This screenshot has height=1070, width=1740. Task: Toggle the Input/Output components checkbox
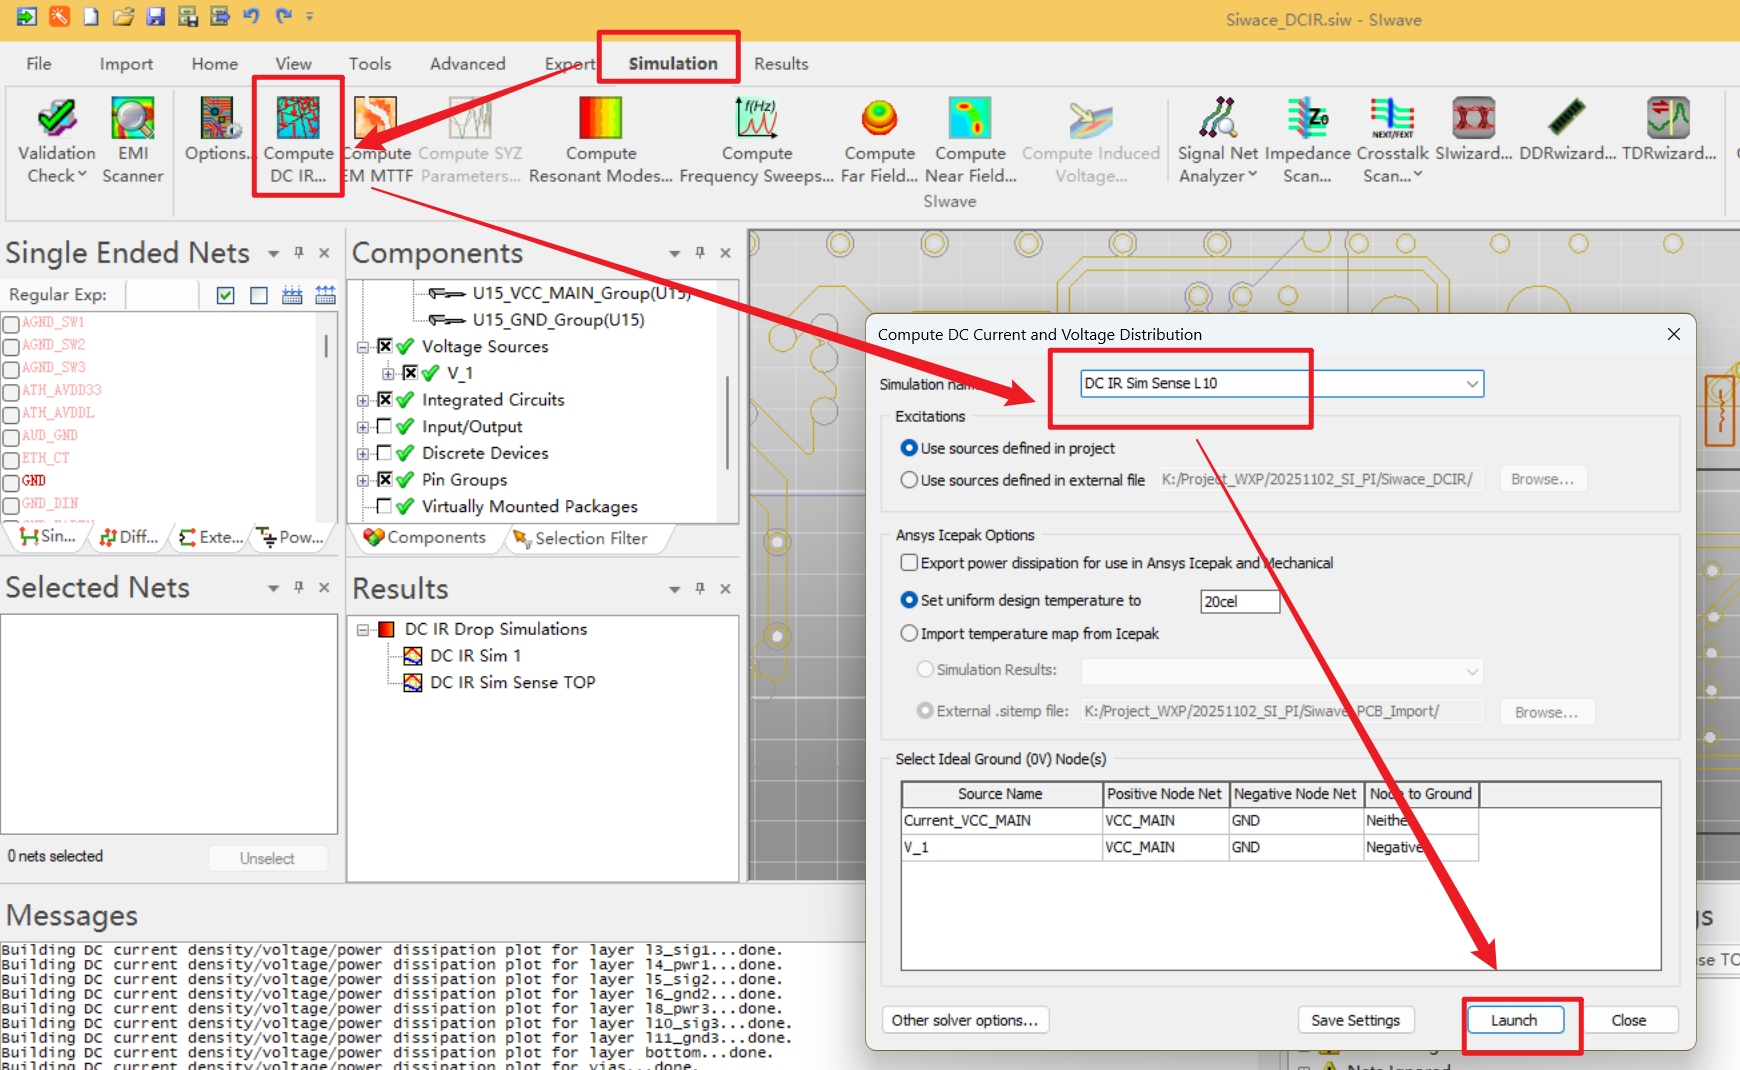click(x=384, y=426)
